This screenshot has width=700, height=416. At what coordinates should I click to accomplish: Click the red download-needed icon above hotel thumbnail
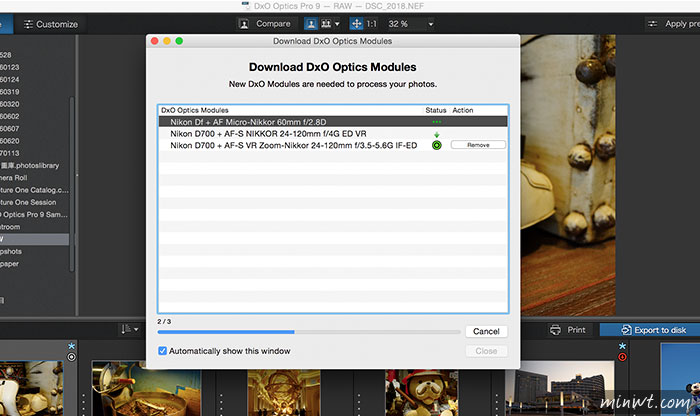[622, 357]
